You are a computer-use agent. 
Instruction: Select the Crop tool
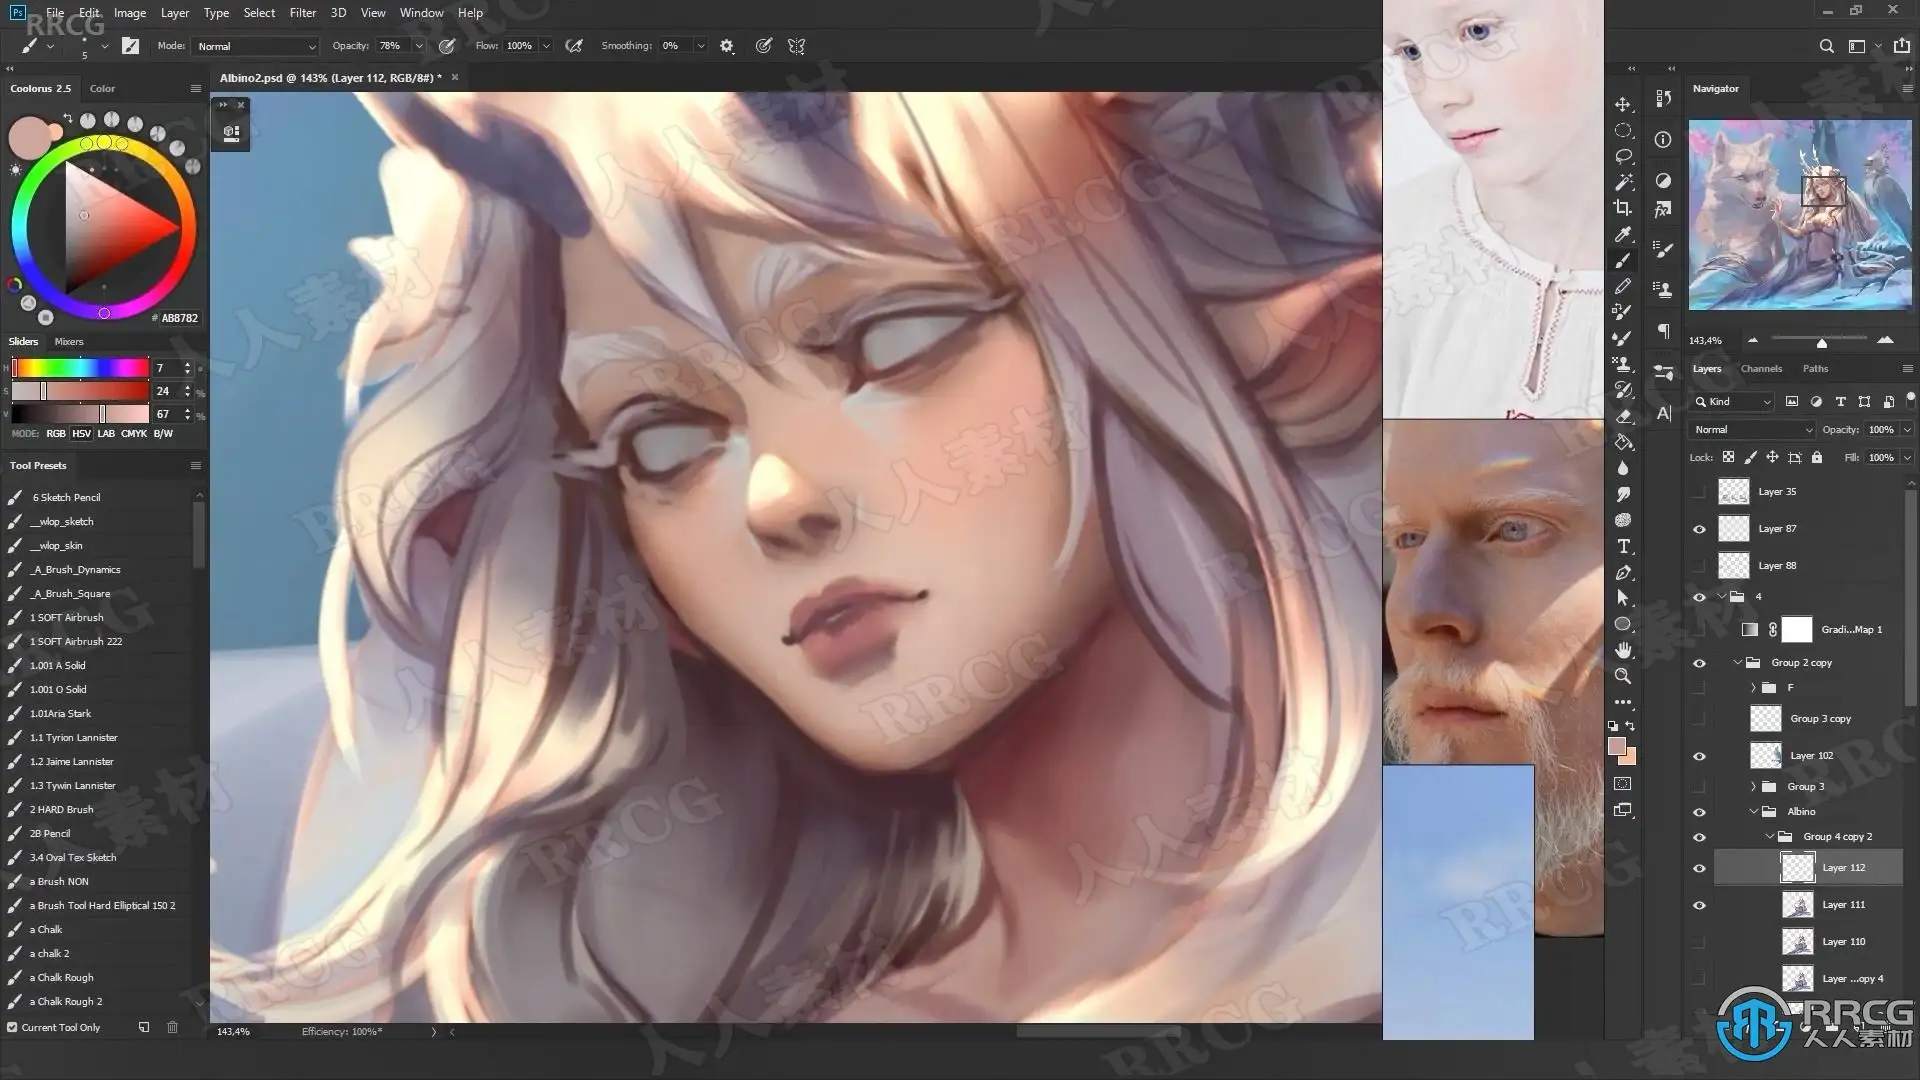[1623, 208]
